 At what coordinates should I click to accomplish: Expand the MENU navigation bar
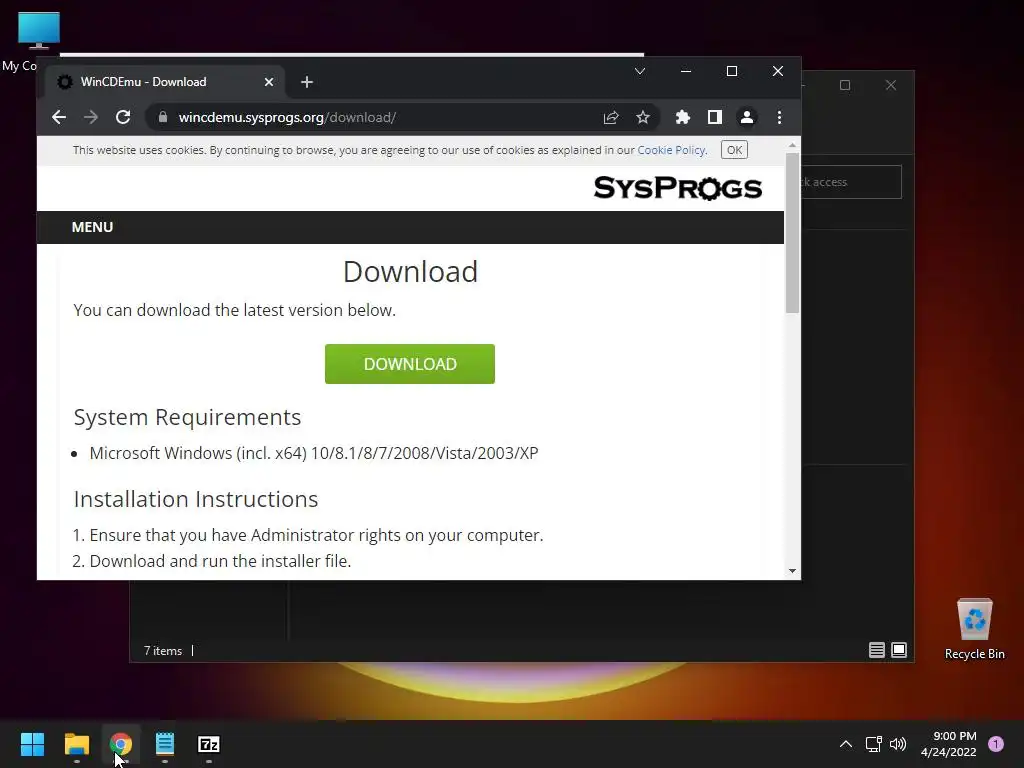tap(92, 227)
